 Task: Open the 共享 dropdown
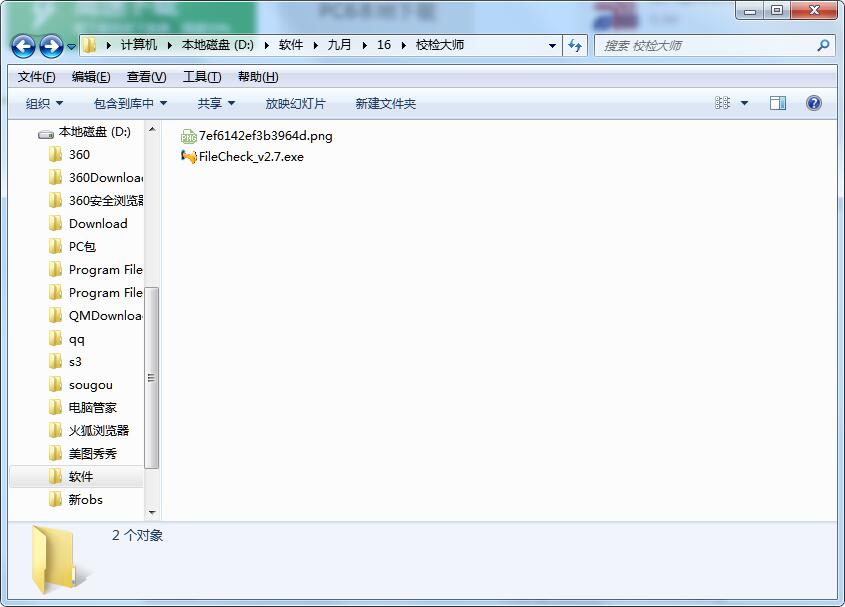[x=216, y=104]
